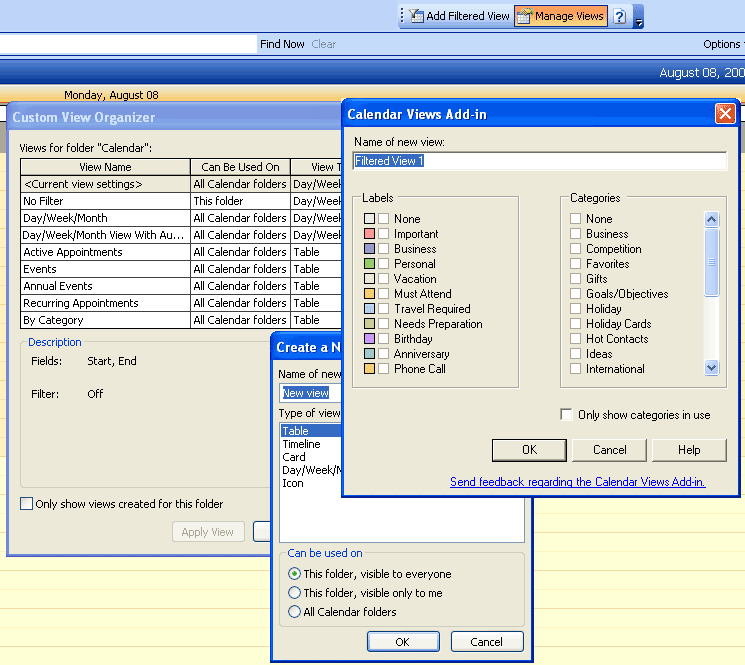Click the purple Birthday label color box
This screenshot has width=745, height=665.
coord(369,339)
